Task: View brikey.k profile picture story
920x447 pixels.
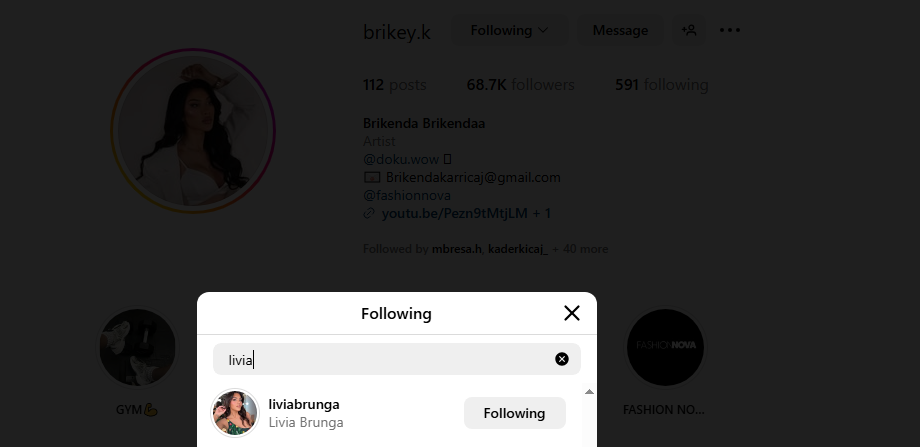Action: coord(193,130)
